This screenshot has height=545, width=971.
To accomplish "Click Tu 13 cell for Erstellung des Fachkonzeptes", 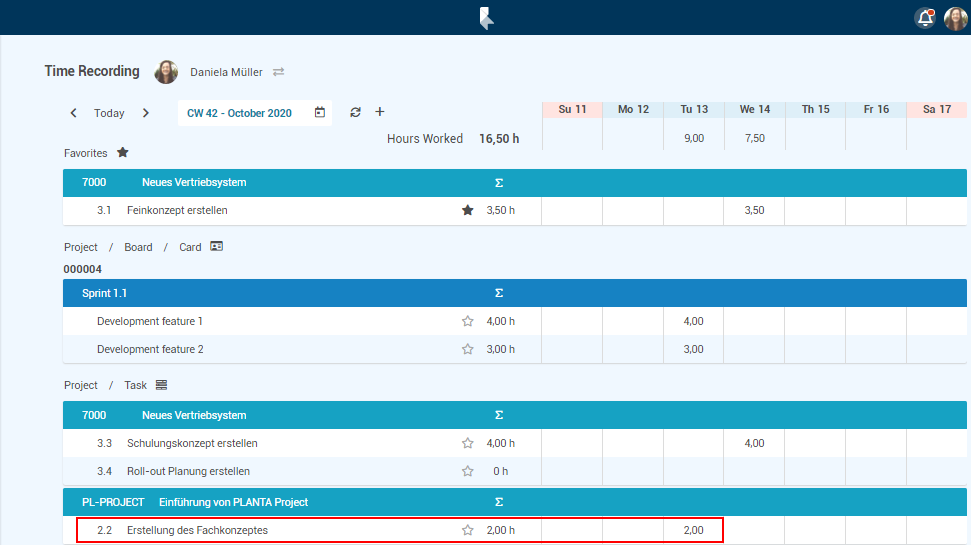I will pyautogui.click(x=693, y=530).
